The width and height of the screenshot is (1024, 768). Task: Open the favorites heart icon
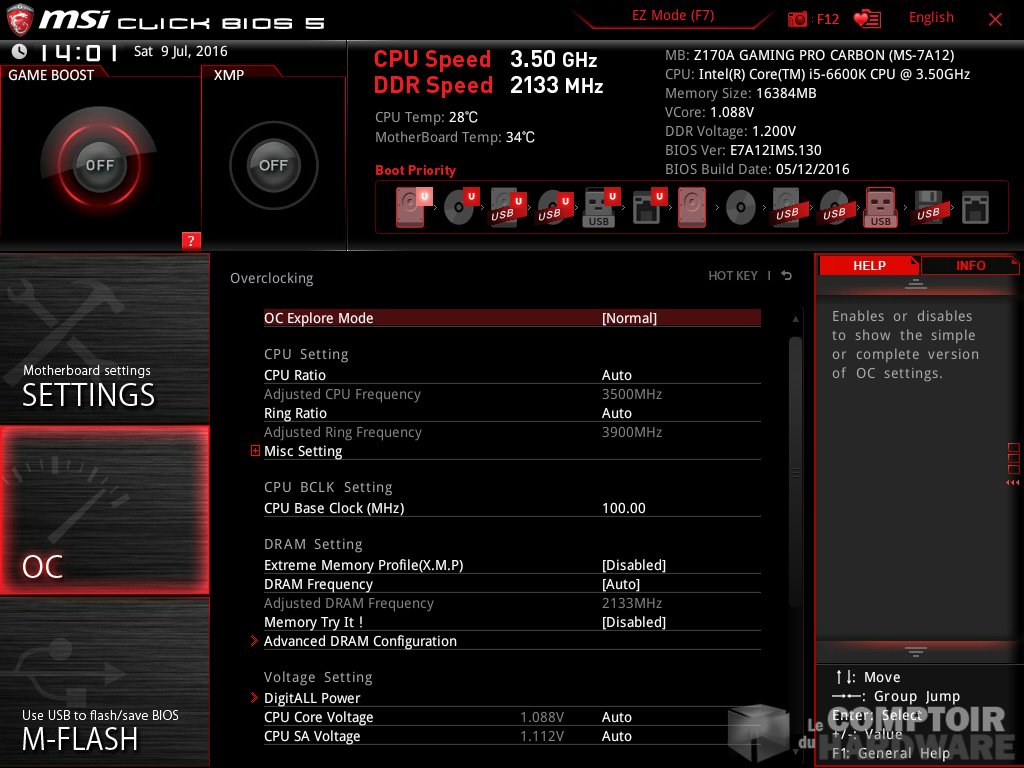click(867, 20)
